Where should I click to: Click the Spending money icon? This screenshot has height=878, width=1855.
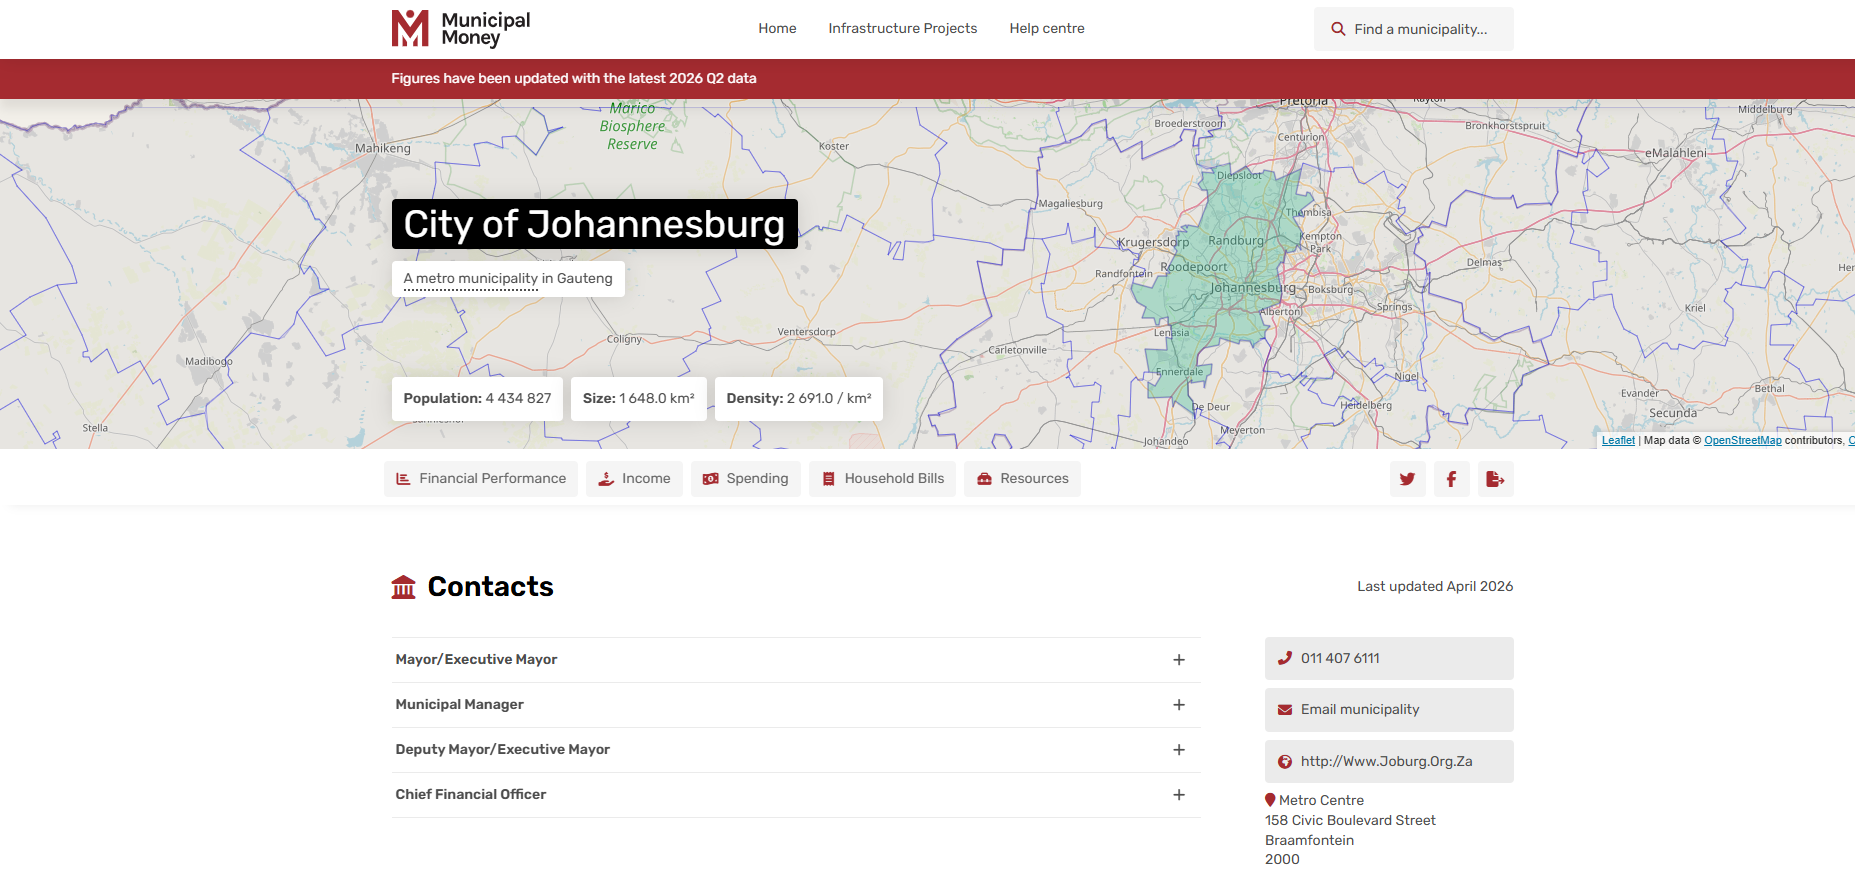pyautogui.click(x=711, y=479)
